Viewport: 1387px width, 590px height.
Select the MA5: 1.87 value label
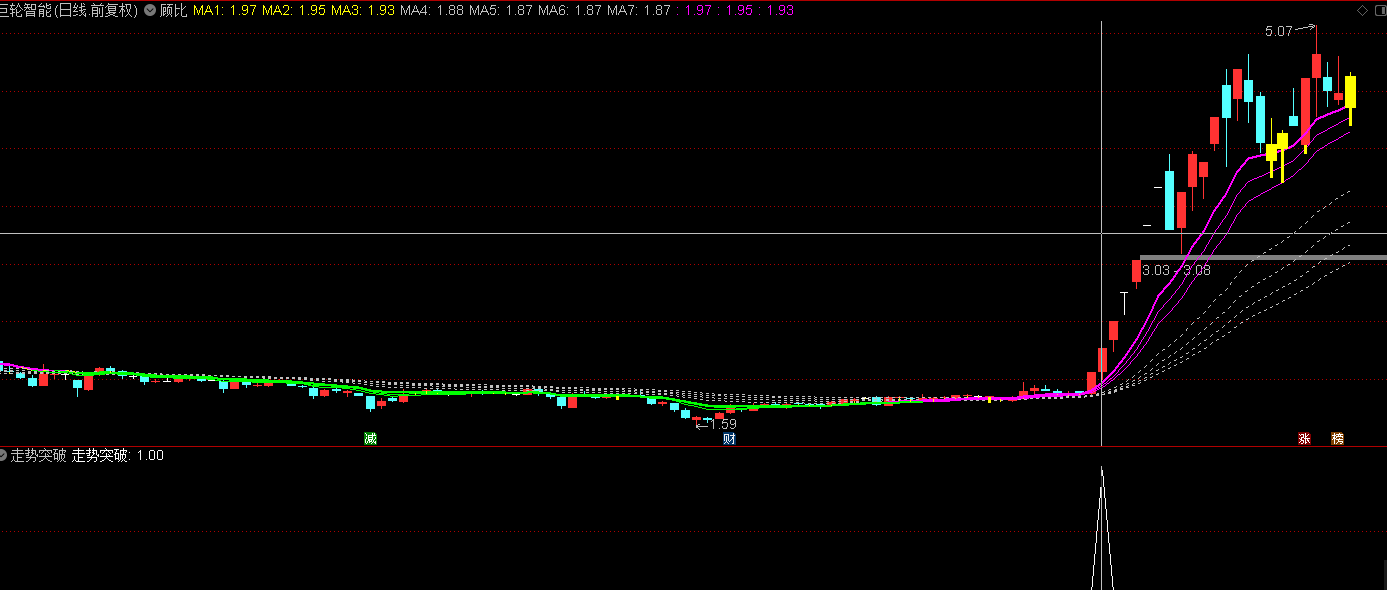coord(501,10)
